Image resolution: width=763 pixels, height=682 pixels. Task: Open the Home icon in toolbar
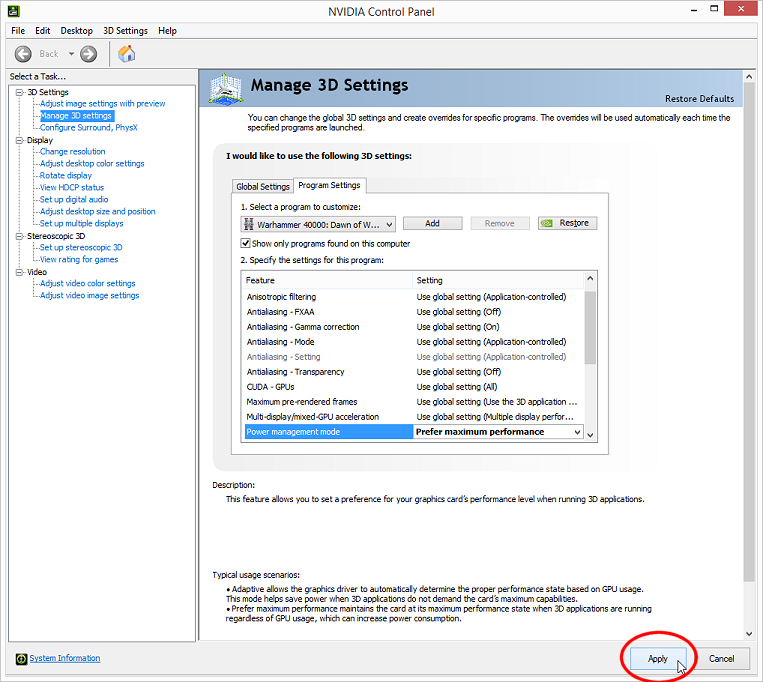[127, 54]
